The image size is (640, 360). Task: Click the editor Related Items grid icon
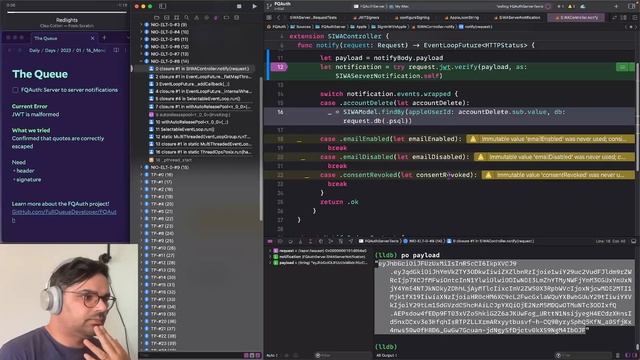[x=269, y=18]
